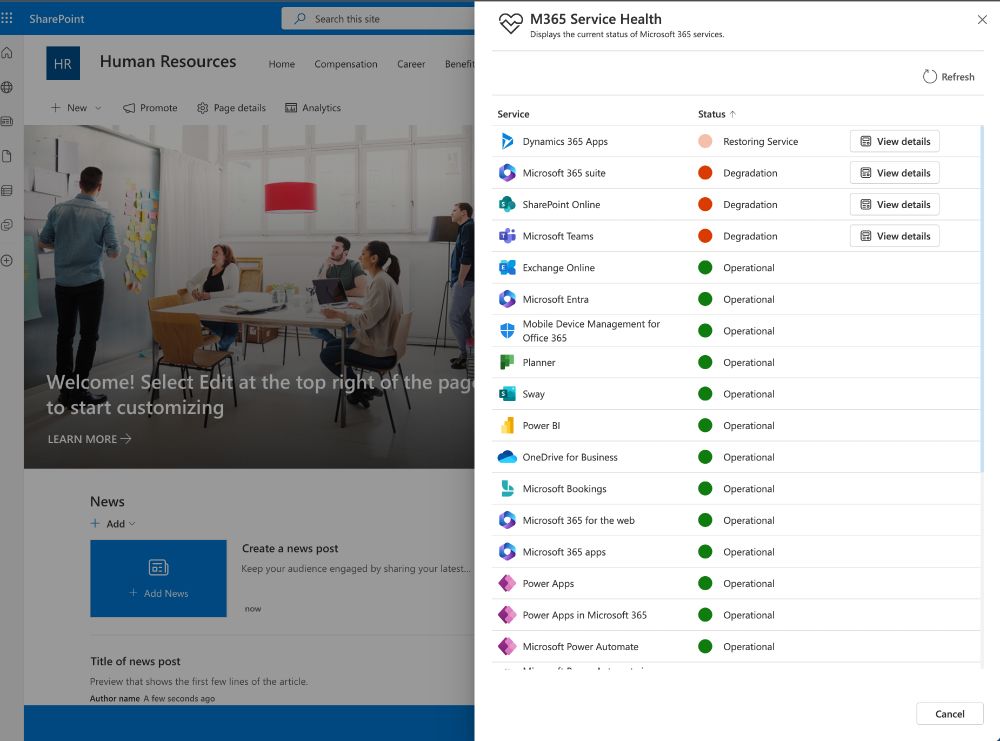This screenshot has height=741, width=1000.
Task: Click the Microsoft 365 suite icon
Action: tap(507, 173)
